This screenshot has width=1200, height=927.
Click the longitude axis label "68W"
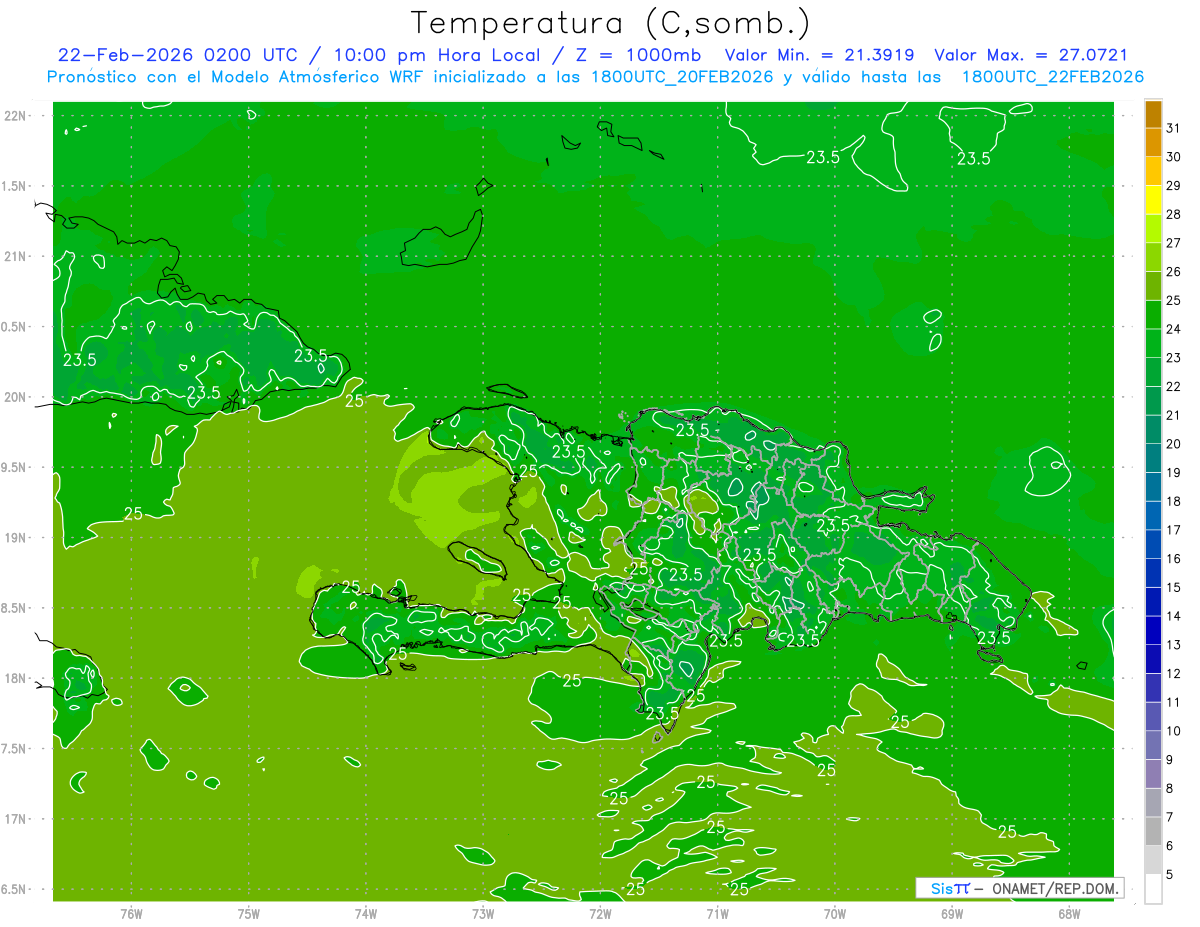(1069, 913)
